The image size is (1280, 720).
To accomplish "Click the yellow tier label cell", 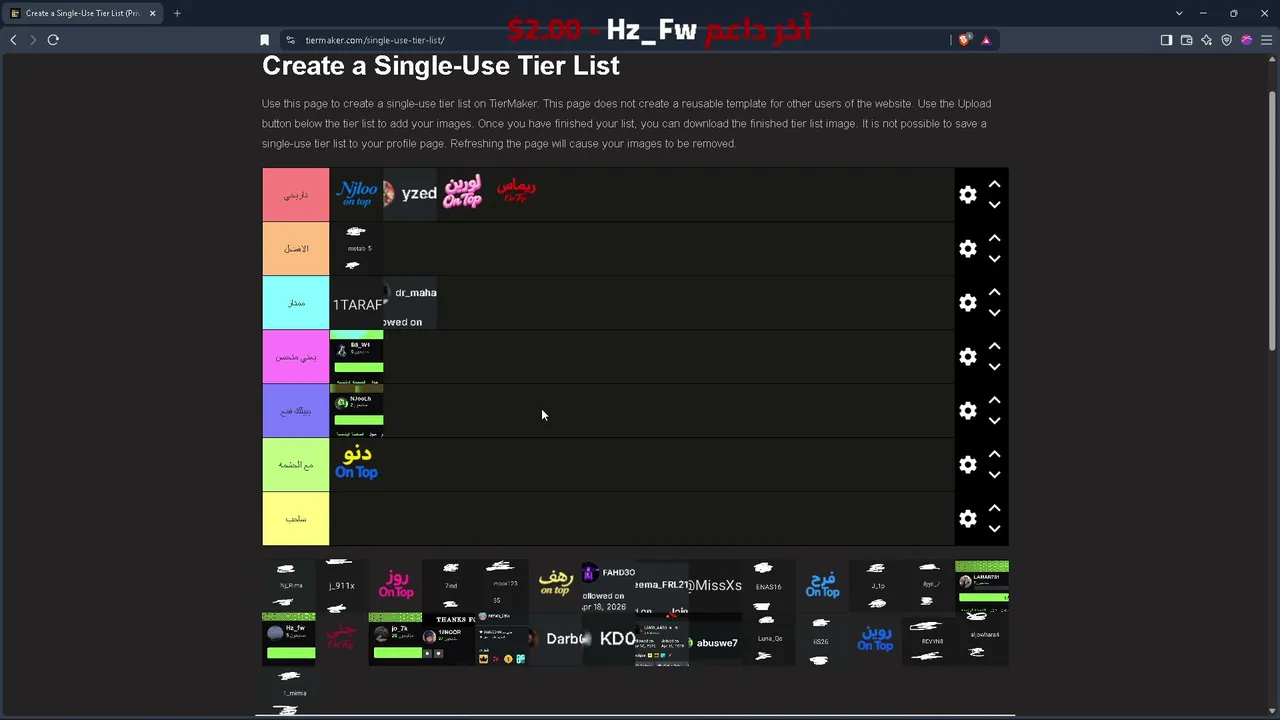I will (x=296, y=519).
